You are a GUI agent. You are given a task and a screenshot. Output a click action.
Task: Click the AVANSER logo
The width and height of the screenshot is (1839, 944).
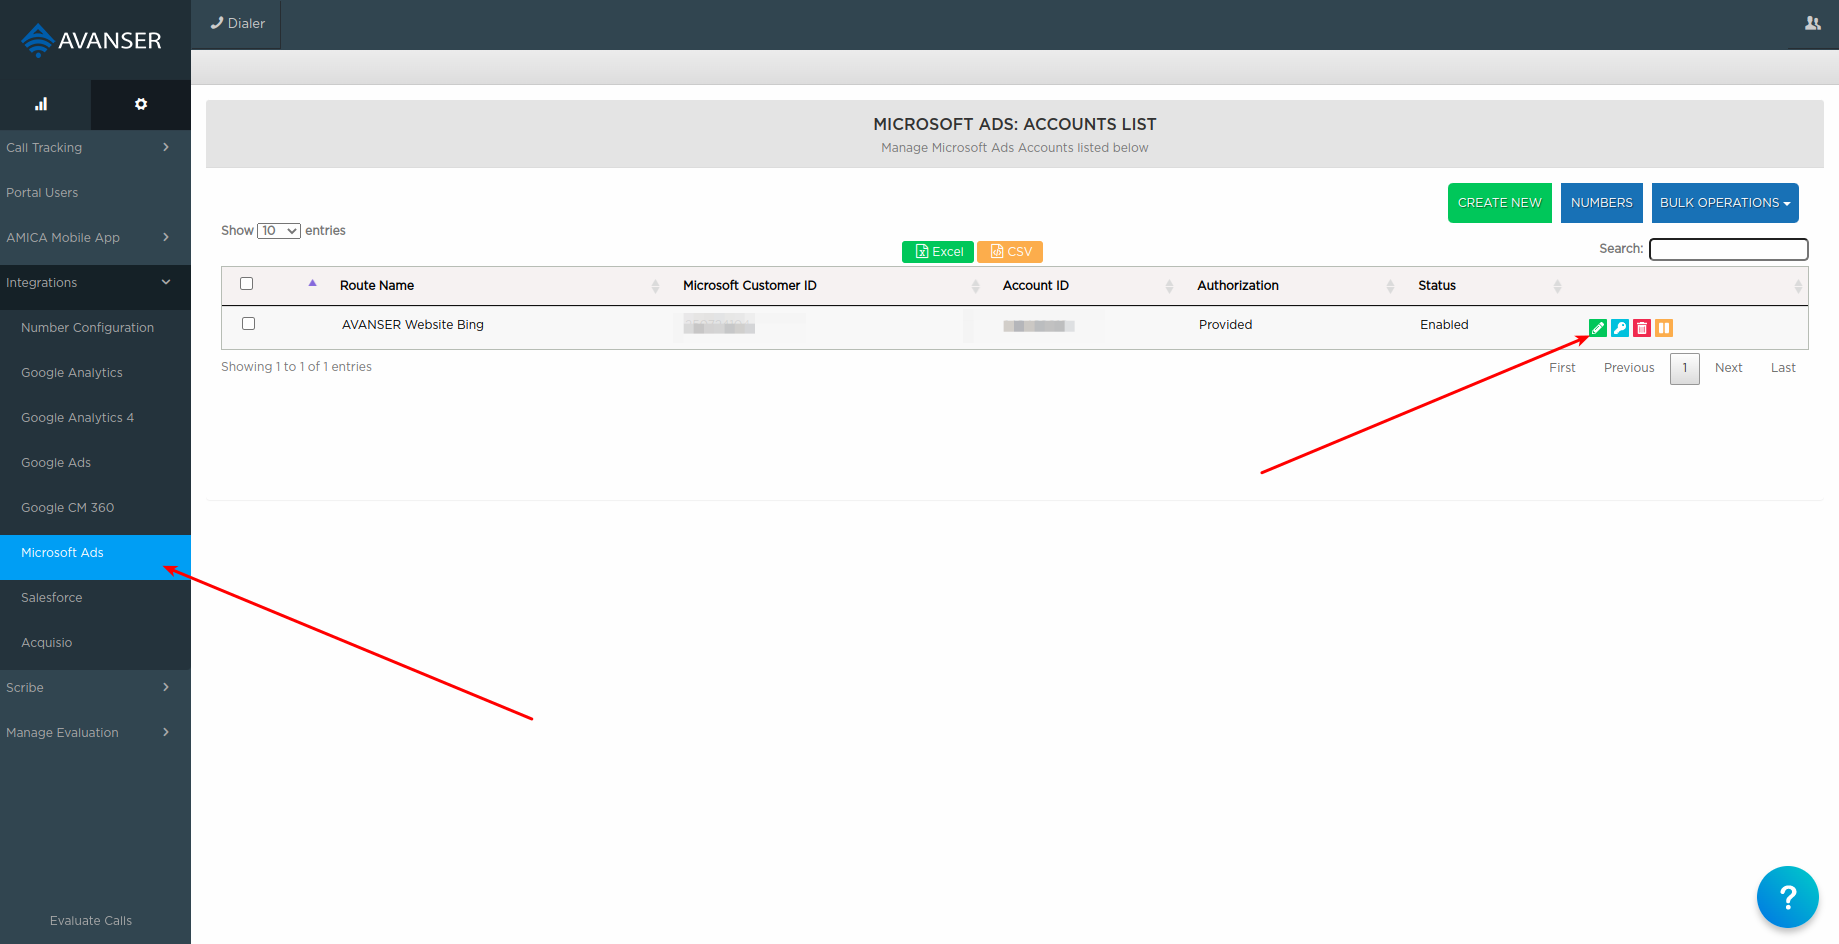coord(91,40)
